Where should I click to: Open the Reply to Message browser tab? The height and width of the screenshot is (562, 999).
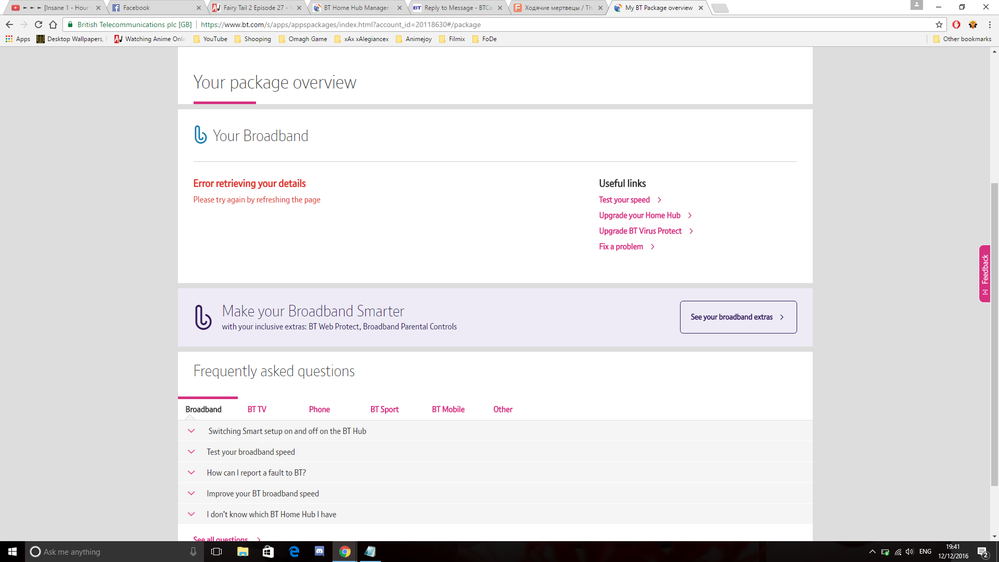tap(457, 8)
